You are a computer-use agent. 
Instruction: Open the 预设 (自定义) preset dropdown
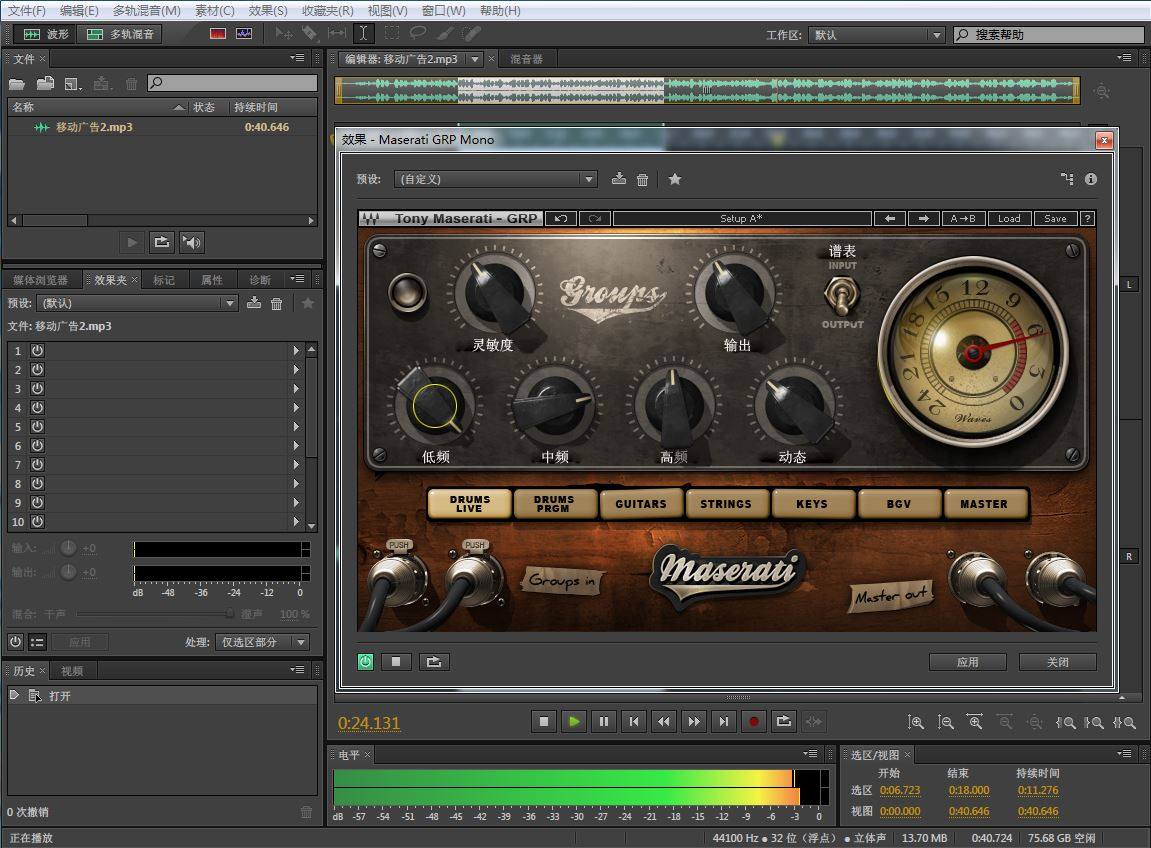coord(495,179)
